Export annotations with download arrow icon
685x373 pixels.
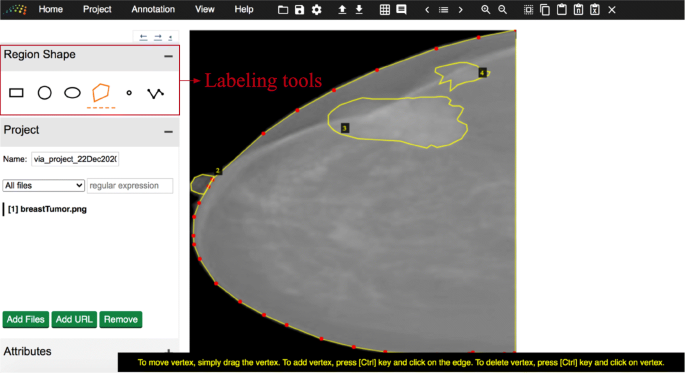tap(359, 10)
